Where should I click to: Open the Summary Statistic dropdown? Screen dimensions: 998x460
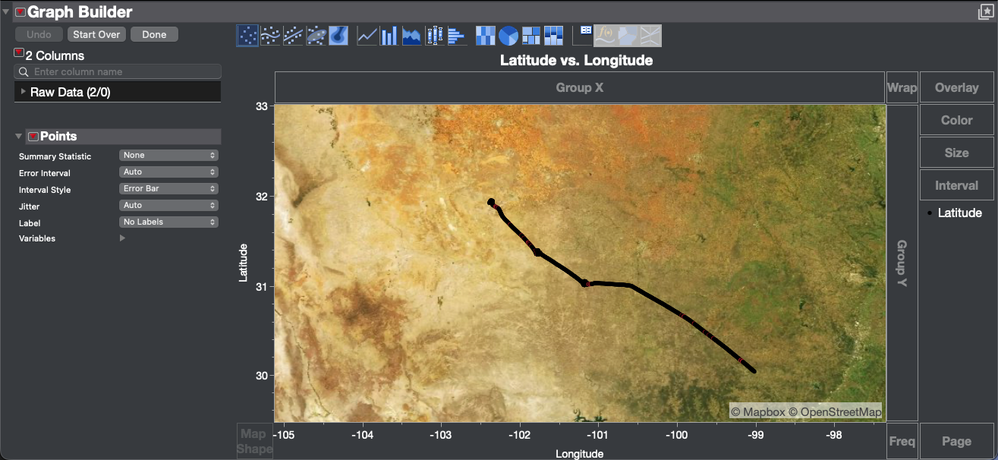click(169, 155)
